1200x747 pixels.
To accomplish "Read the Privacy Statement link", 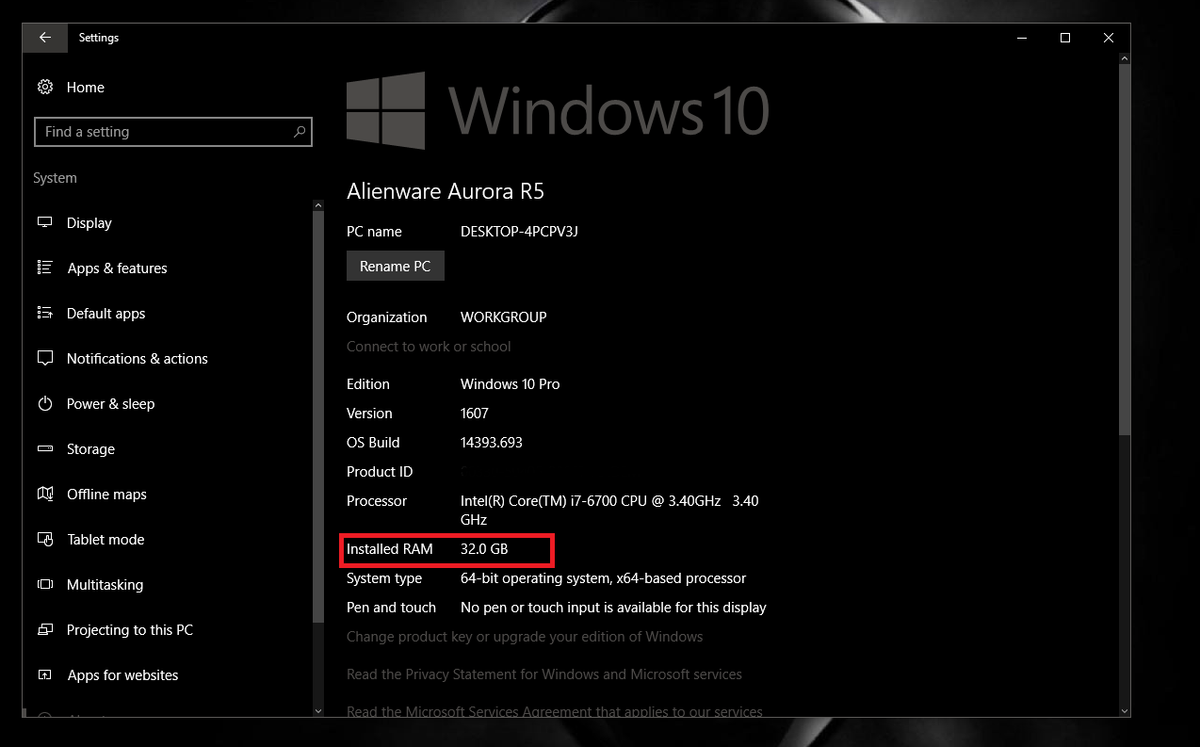I will pos(544,674).
